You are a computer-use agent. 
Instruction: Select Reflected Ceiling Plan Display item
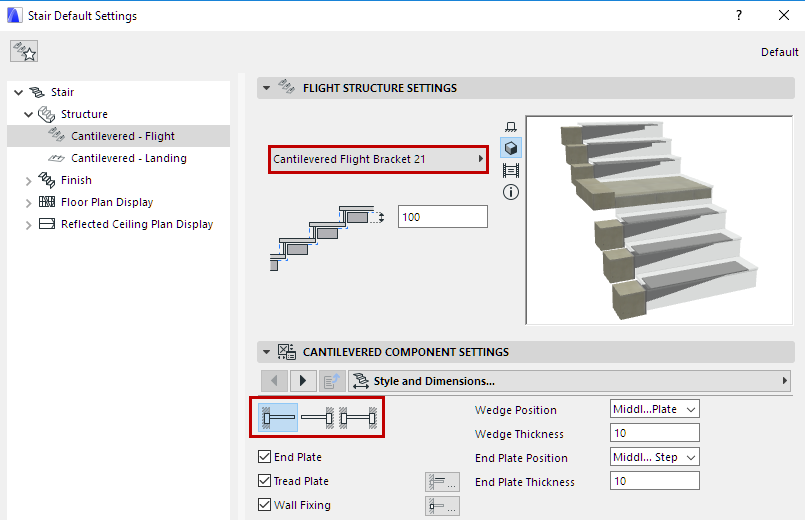click(137, 224)
